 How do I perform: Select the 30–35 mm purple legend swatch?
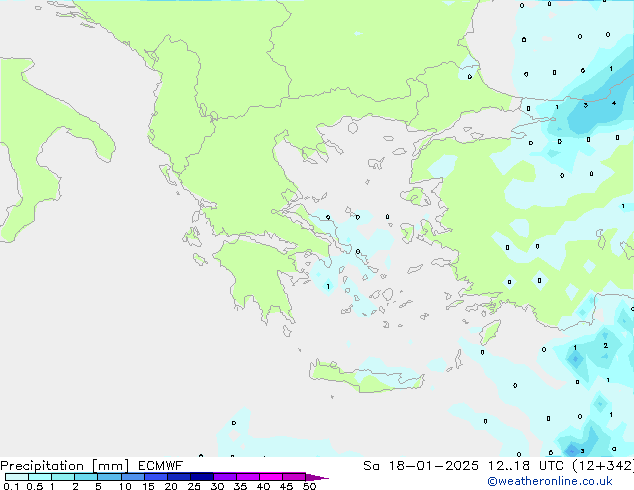point(225,477)
